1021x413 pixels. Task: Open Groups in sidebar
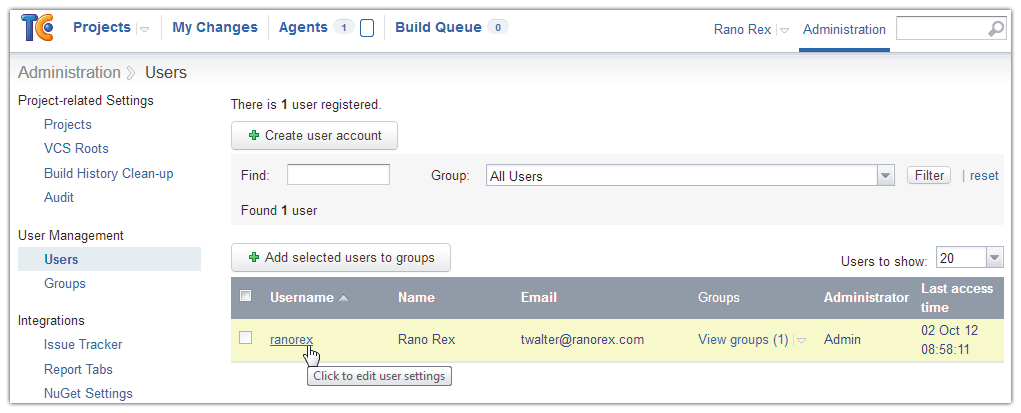point(64,283)
